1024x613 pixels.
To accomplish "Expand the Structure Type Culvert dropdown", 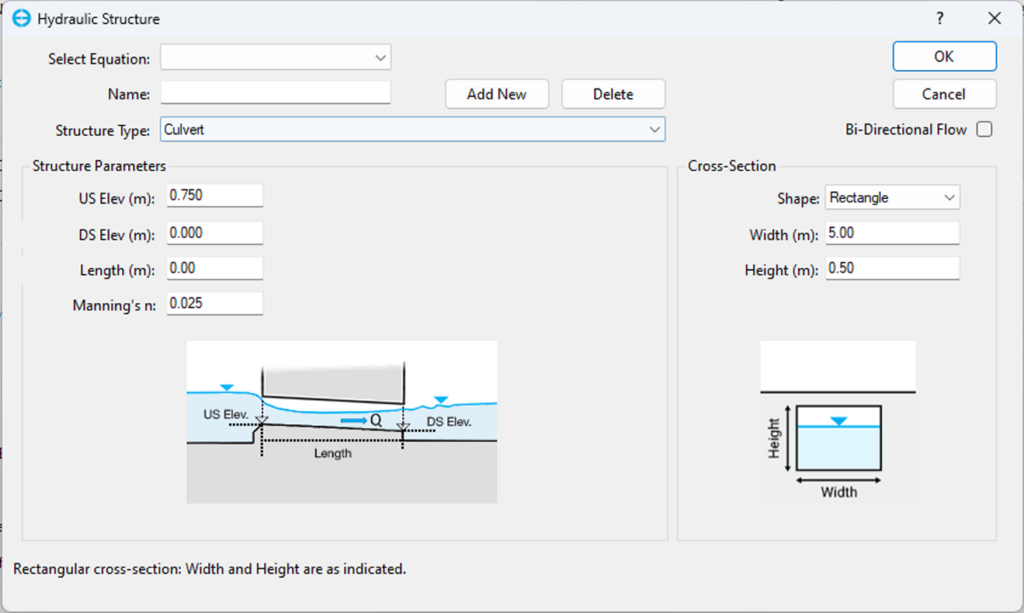I will pos(412,130).
